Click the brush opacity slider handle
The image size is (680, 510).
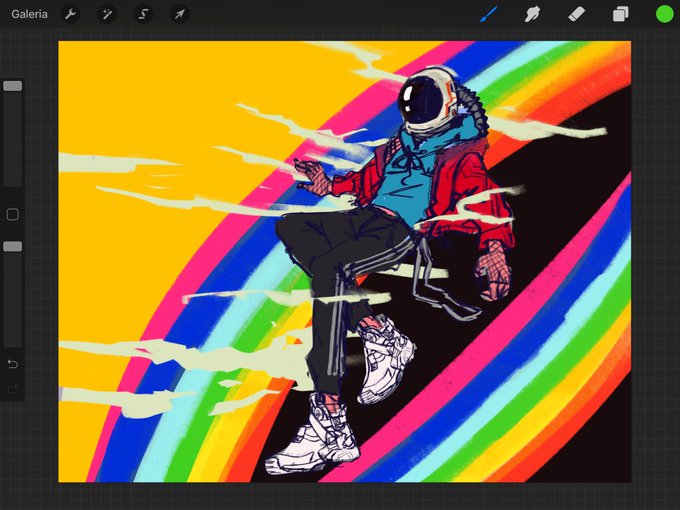13,246
